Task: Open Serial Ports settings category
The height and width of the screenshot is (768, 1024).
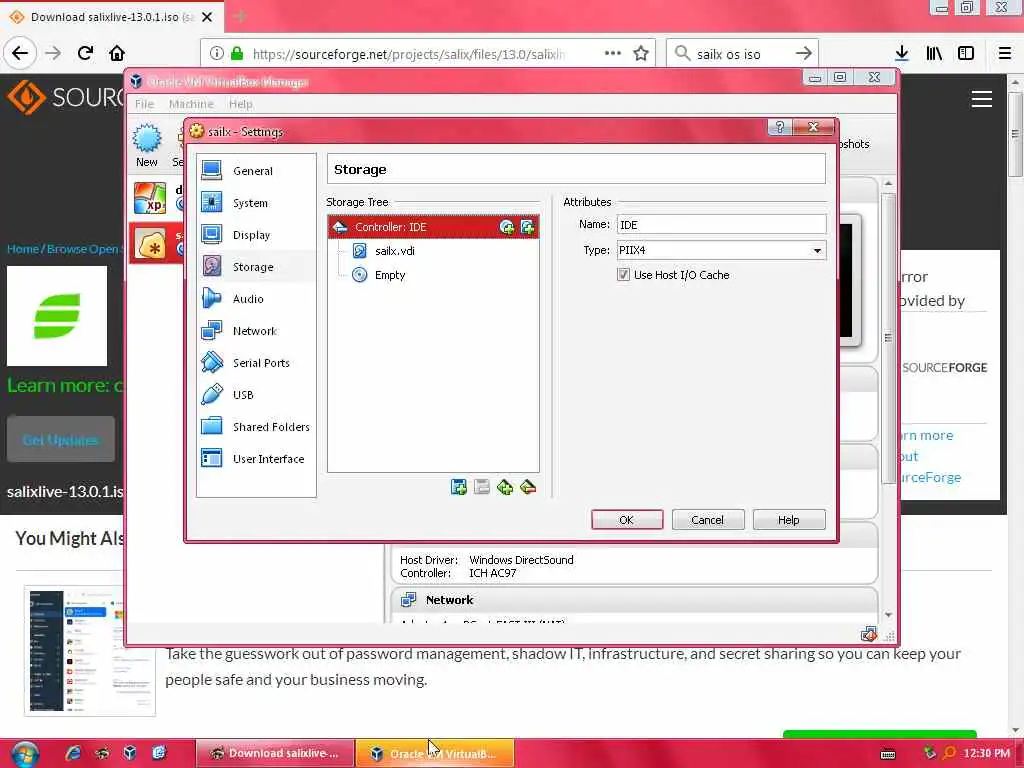Action: 256,362
